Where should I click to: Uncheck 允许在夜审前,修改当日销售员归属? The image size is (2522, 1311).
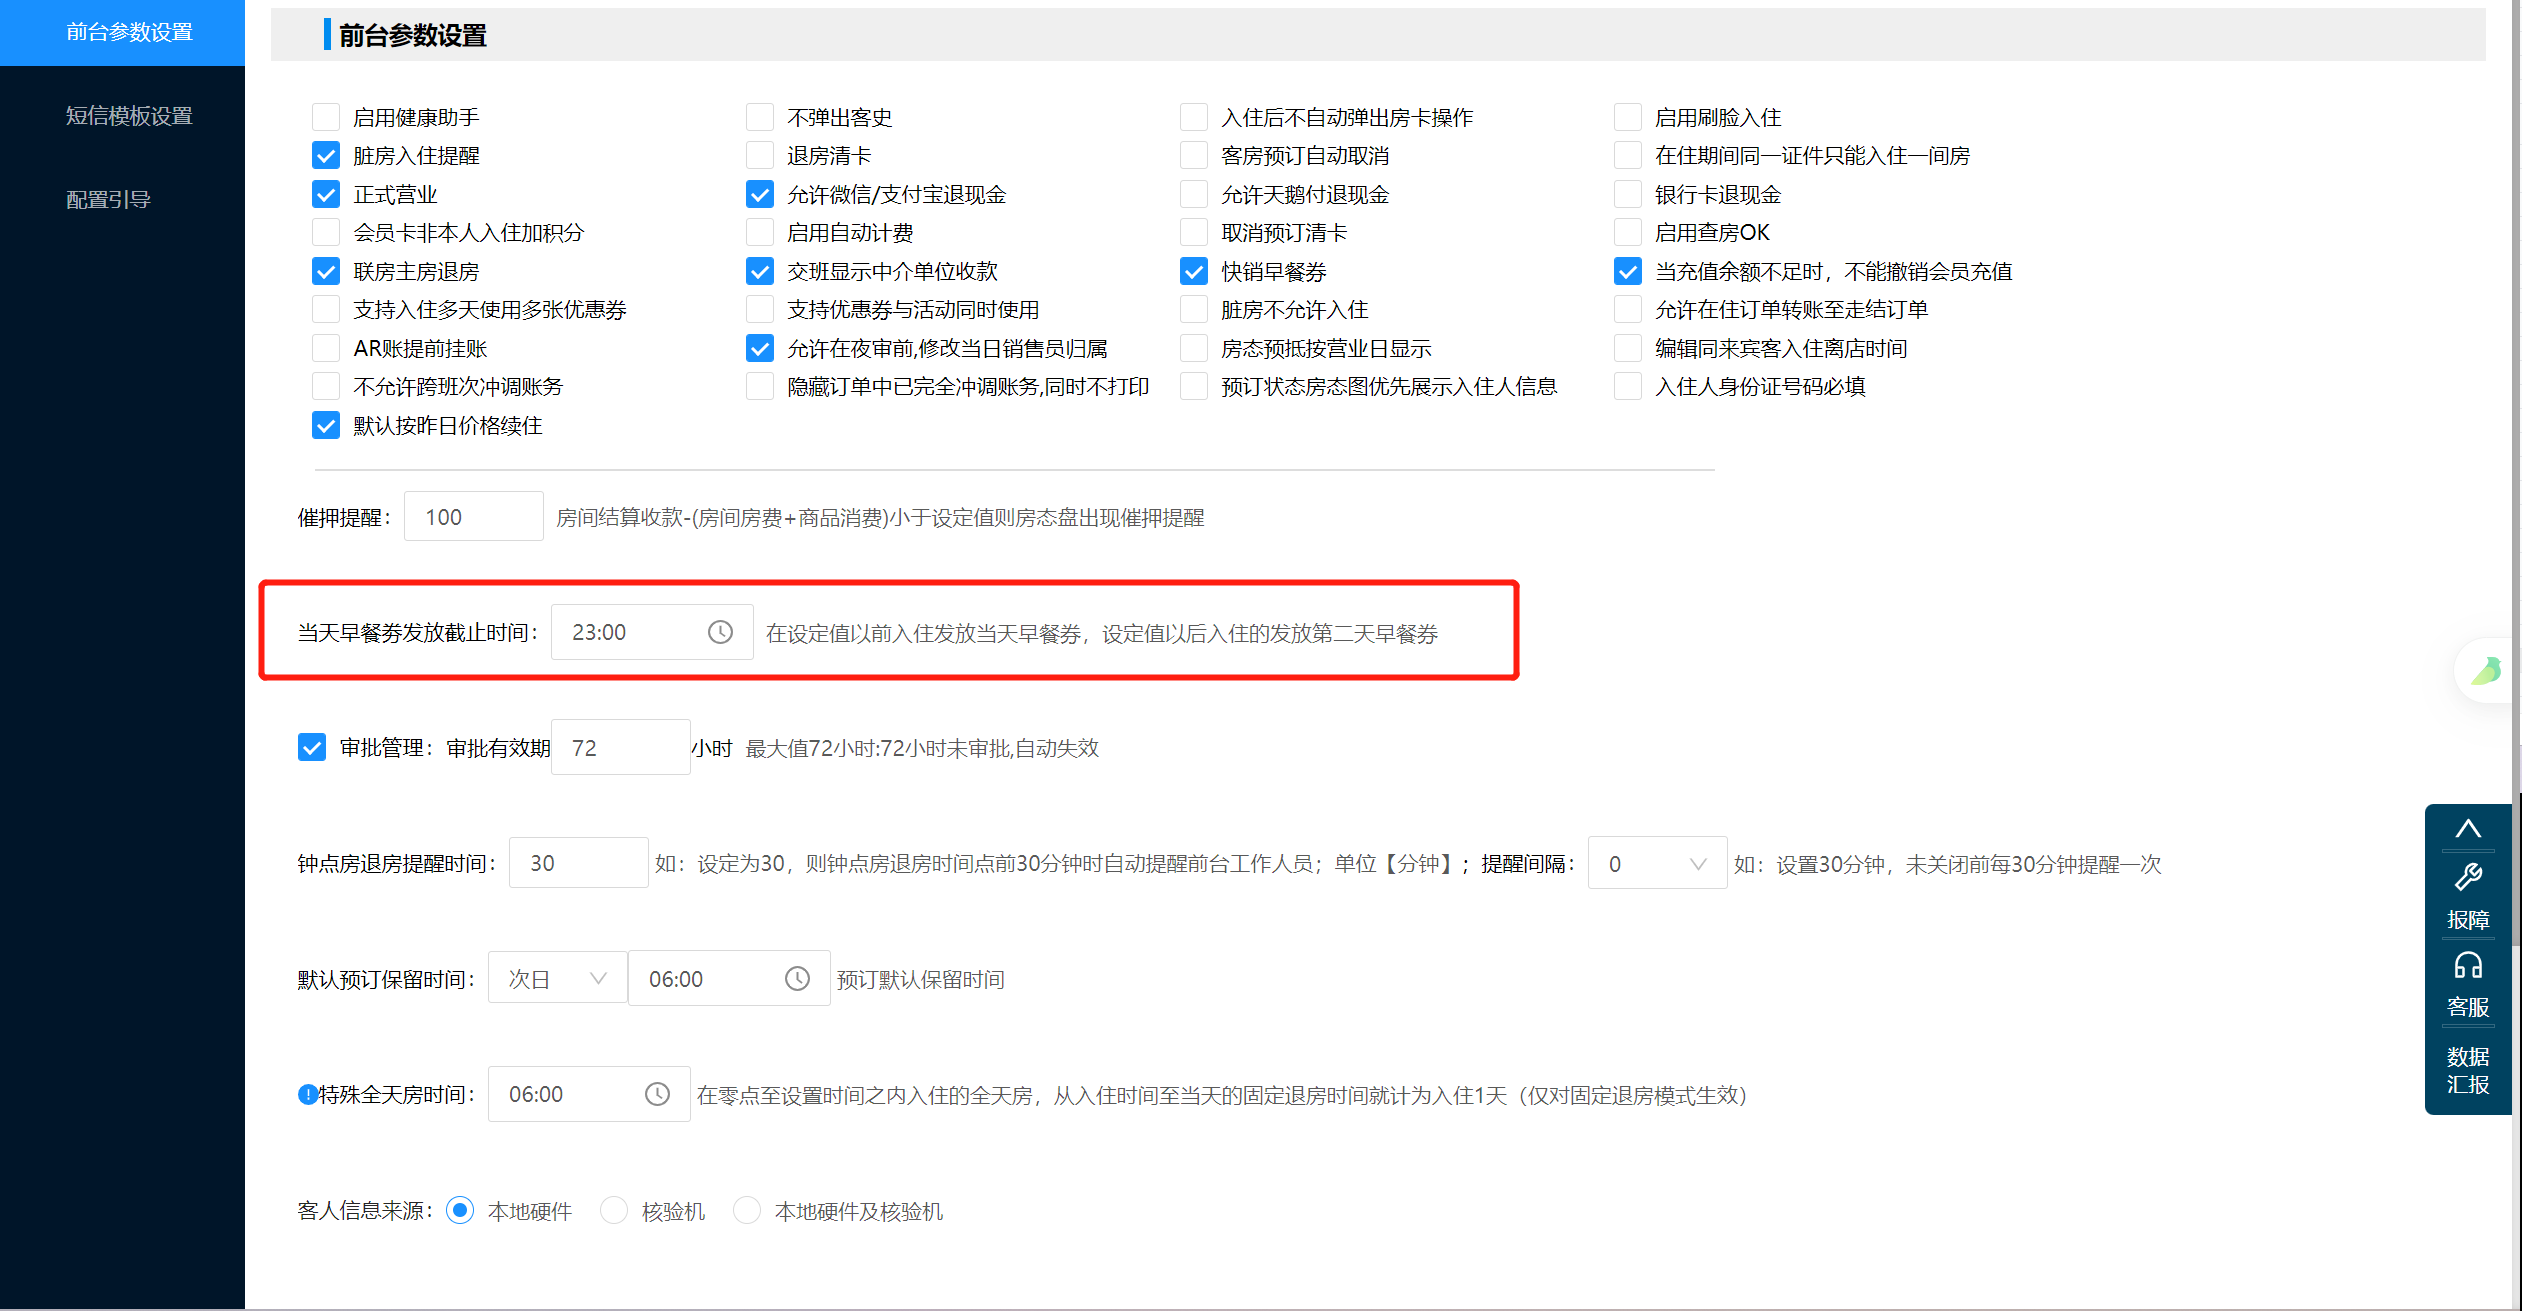(x=760, y=348)
